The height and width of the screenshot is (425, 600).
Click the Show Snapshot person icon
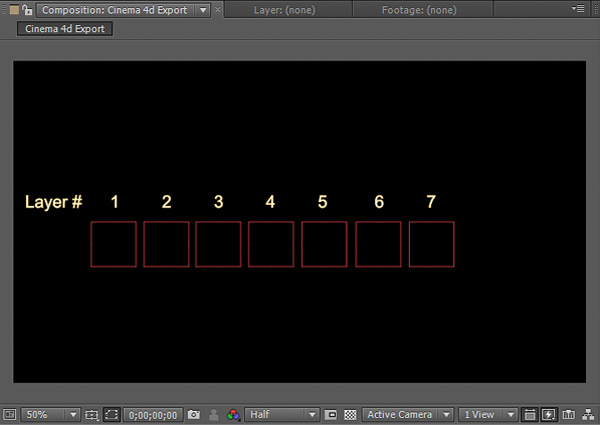[214, 414]
